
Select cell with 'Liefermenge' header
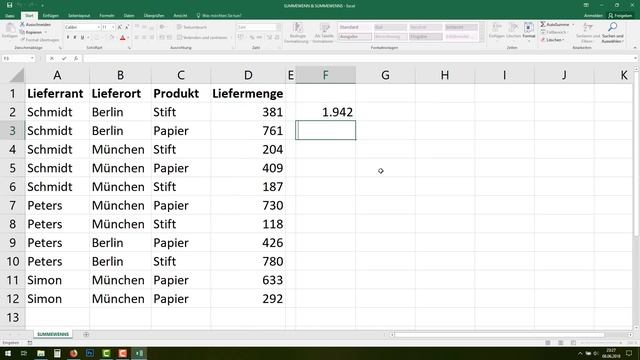[248, 93]
